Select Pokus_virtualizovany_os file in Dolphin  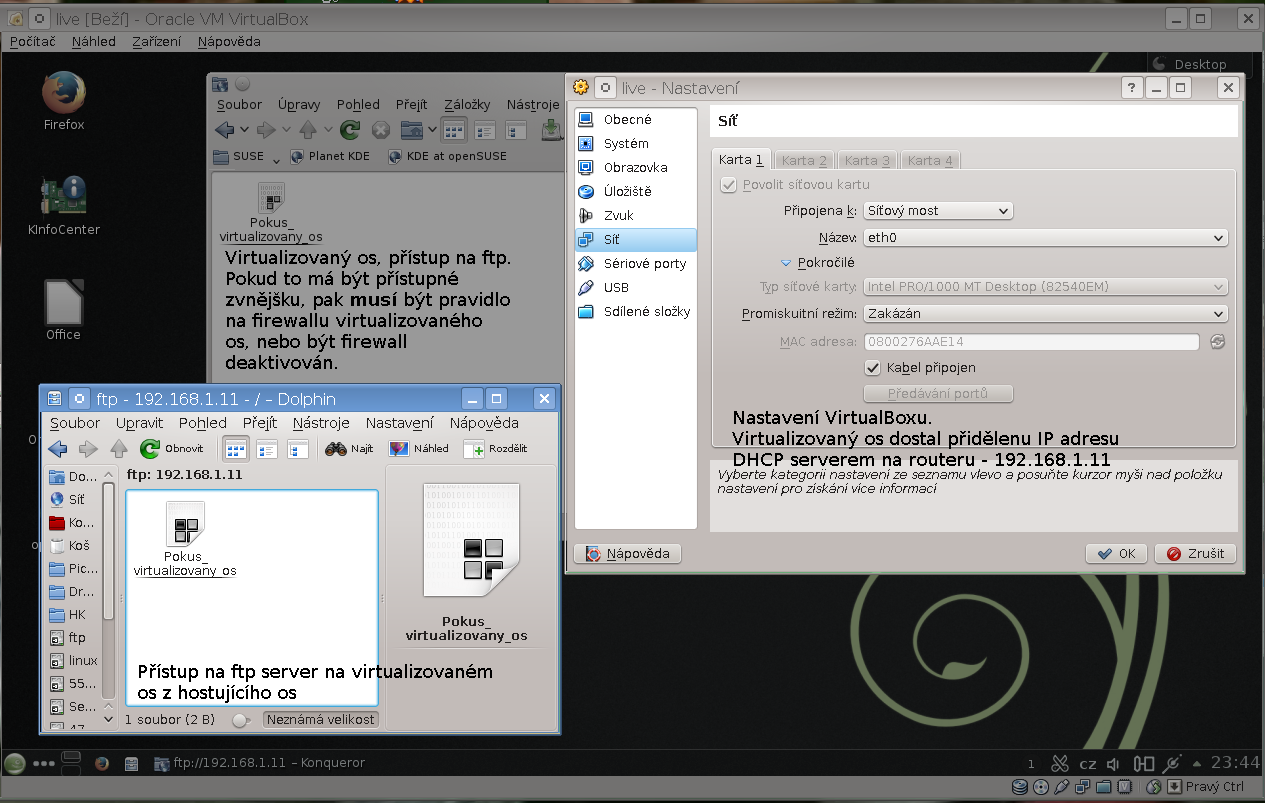coord(185,540)
